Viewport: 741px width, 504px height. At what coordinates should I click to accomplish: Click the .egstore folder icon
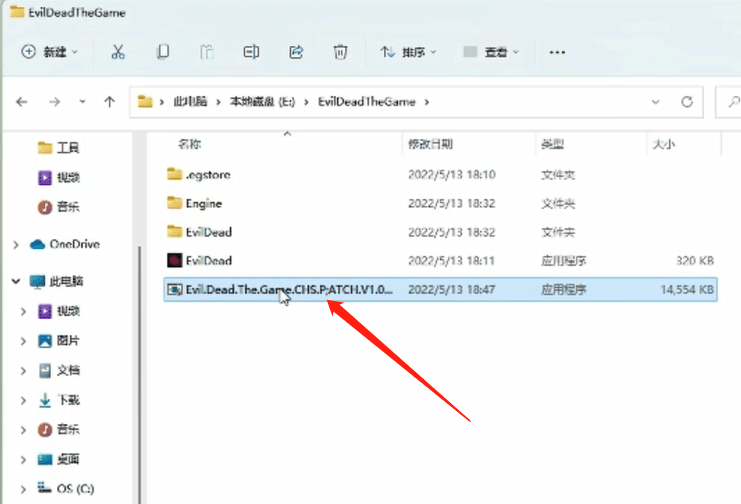tap(174, 174)
